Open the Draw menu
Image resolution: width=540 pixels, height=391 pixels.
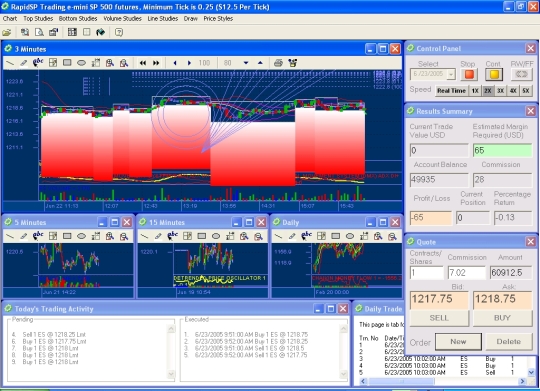pos(190,19)
